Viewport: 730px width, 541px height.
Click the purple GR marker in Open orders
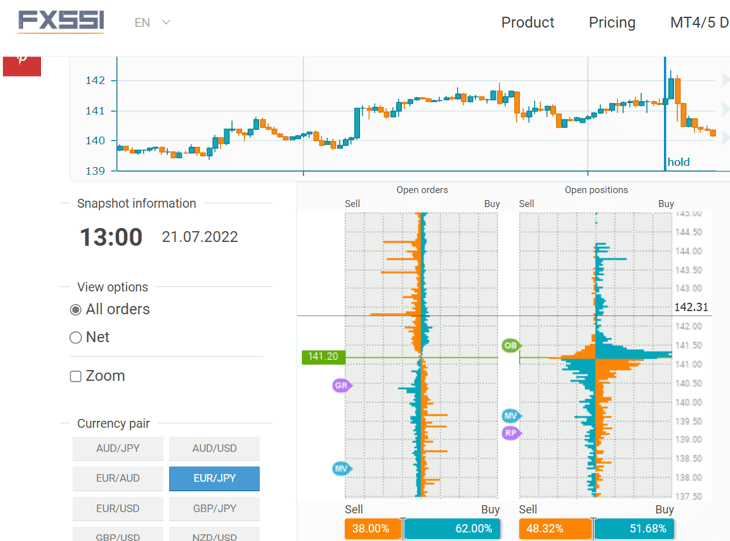pos(342,385)
